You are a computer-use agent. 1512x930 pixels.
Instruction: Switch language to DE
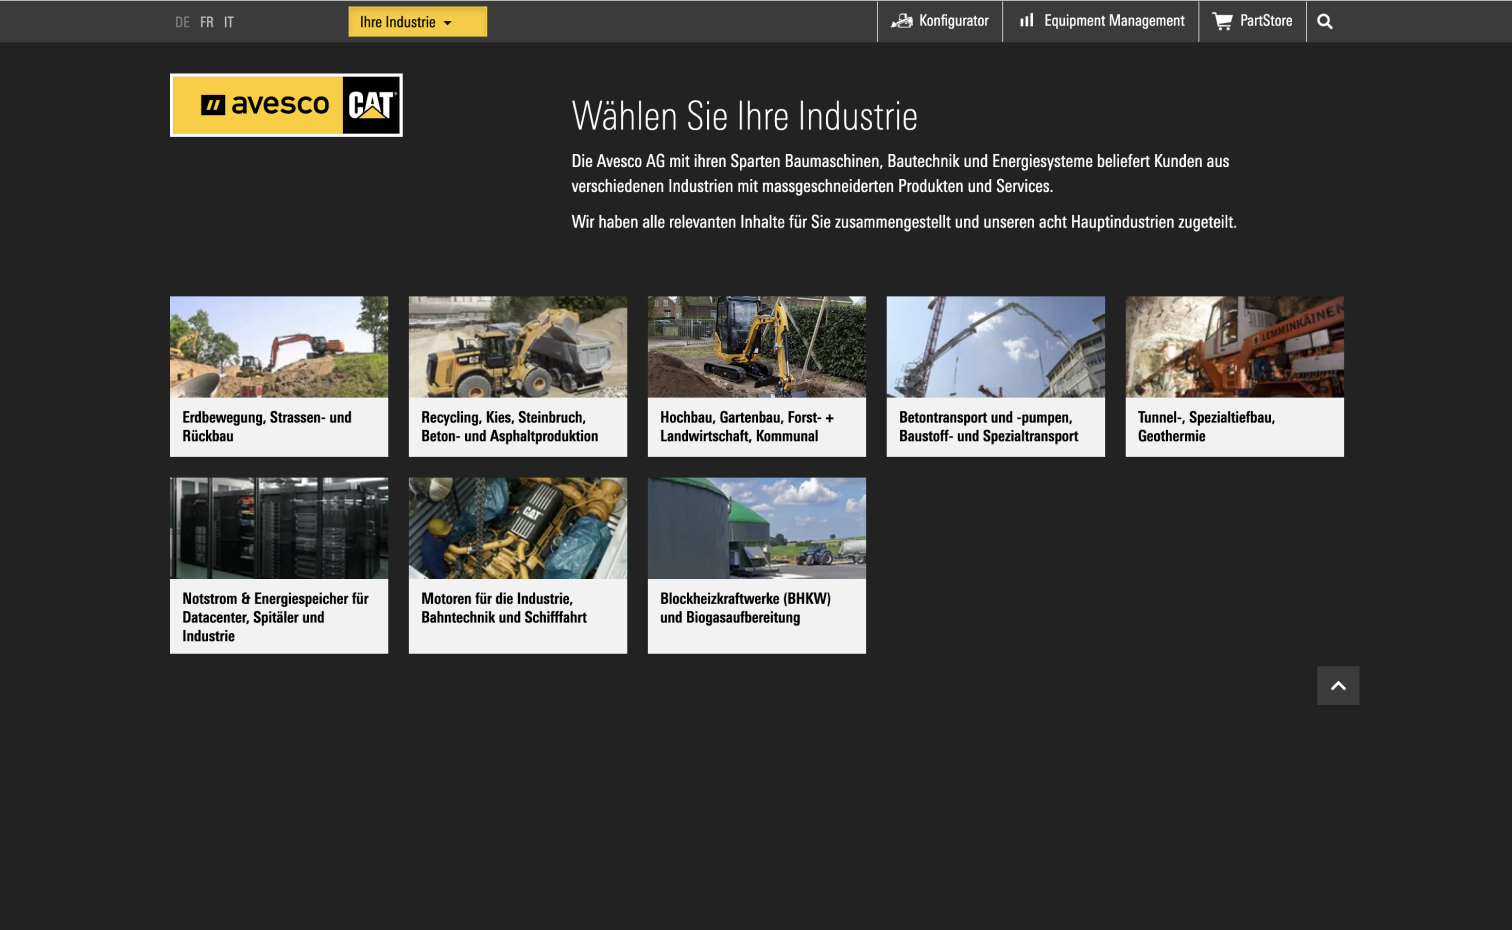point(182,22)
